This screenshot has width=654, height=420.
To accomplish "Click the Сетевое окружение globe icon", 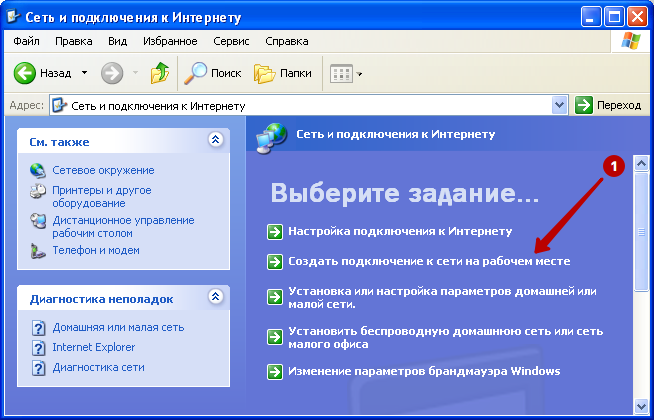I will pos(38,170).
